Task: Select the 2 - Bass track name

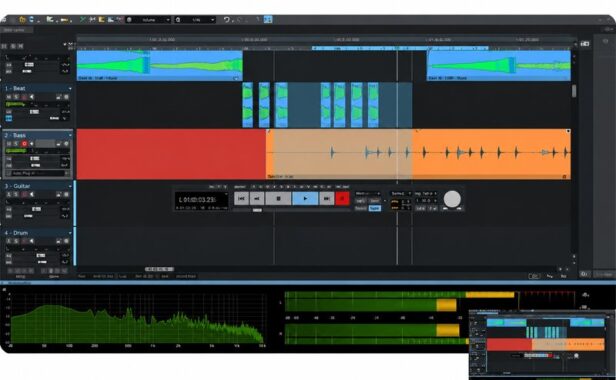Action: (x=15, y=135)
